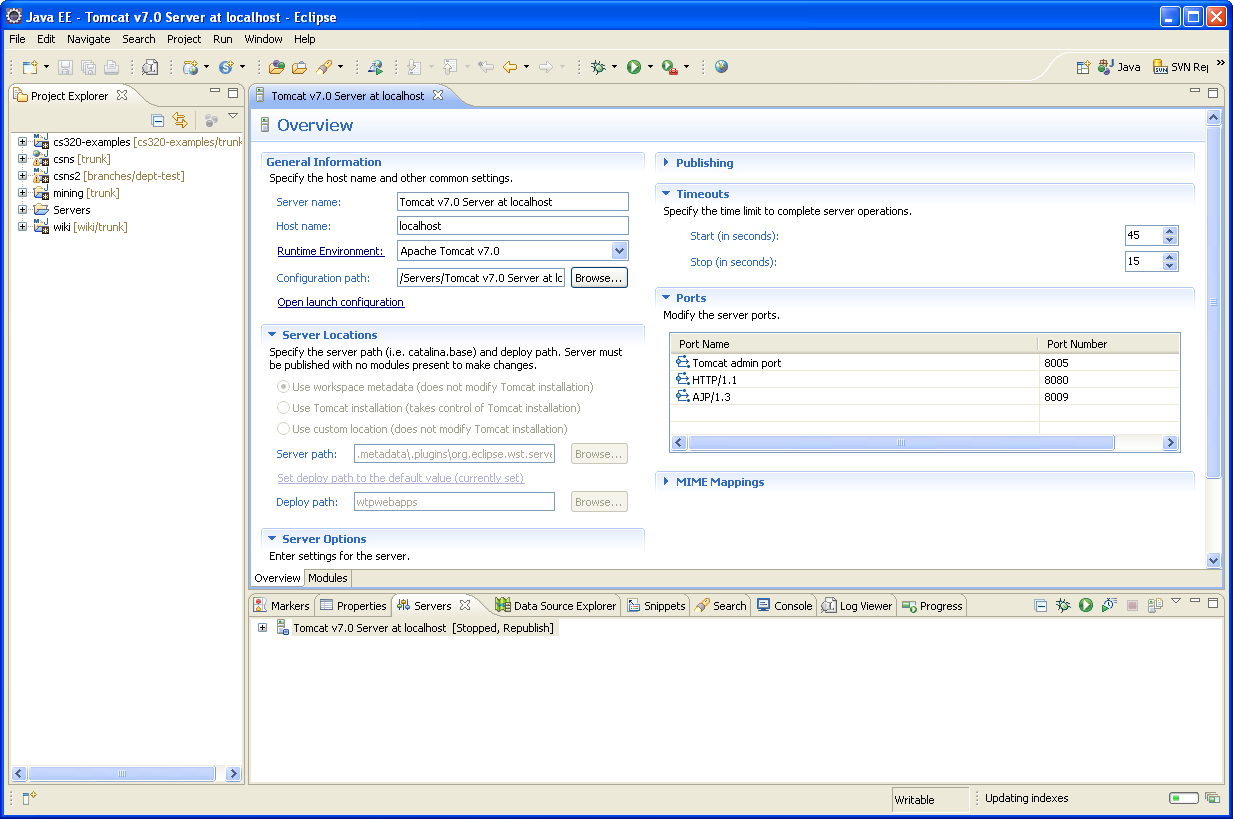The image size is (1233, 819).
Task: Switch to the Modules tab
Action: 327,578
